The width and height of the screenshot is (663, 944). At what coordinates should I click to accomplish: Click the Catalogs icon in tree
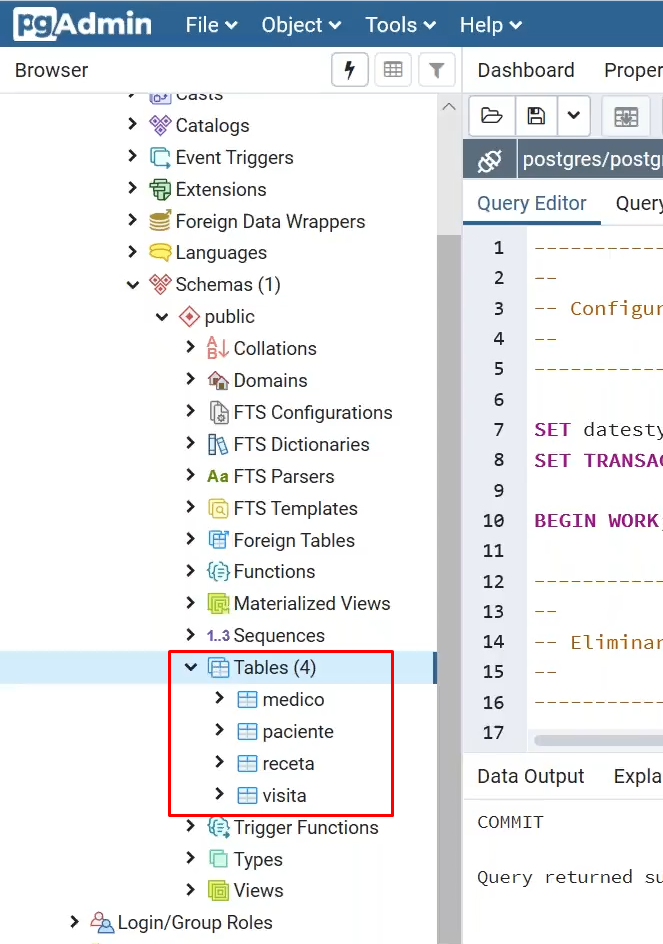point(160,125)
